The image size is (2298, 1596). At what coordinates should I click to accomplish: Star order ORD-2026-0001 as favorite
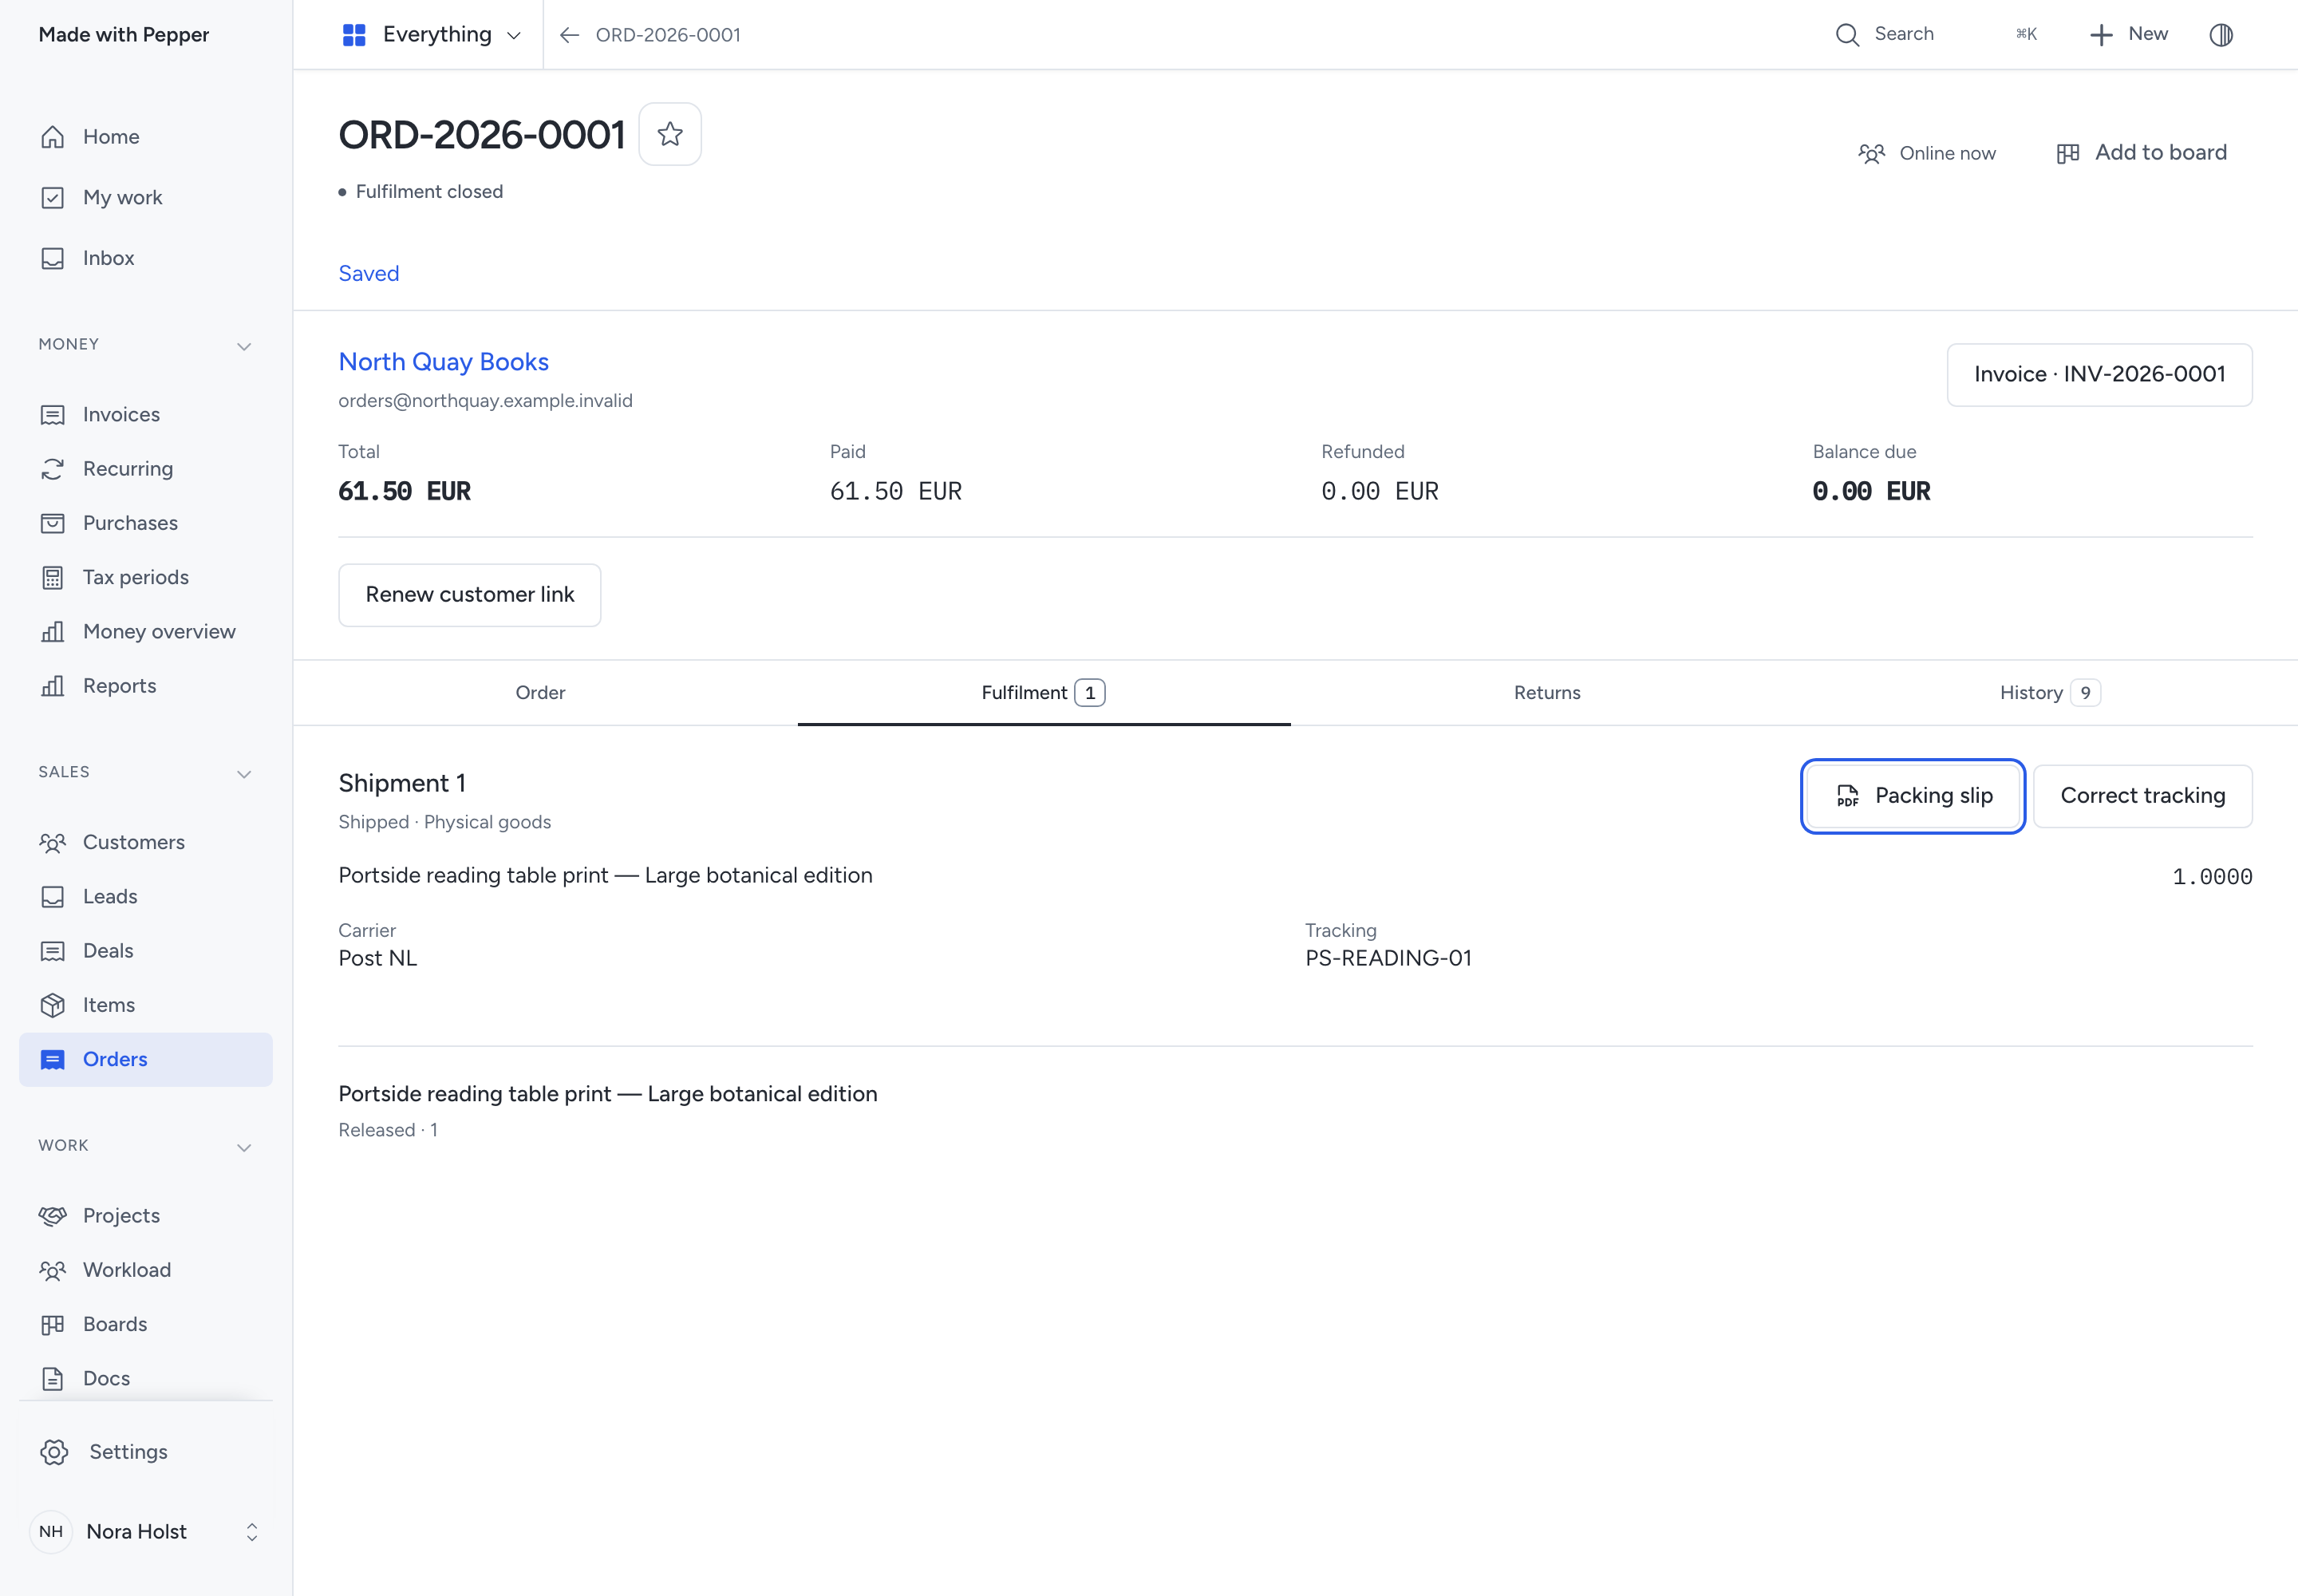670,134
